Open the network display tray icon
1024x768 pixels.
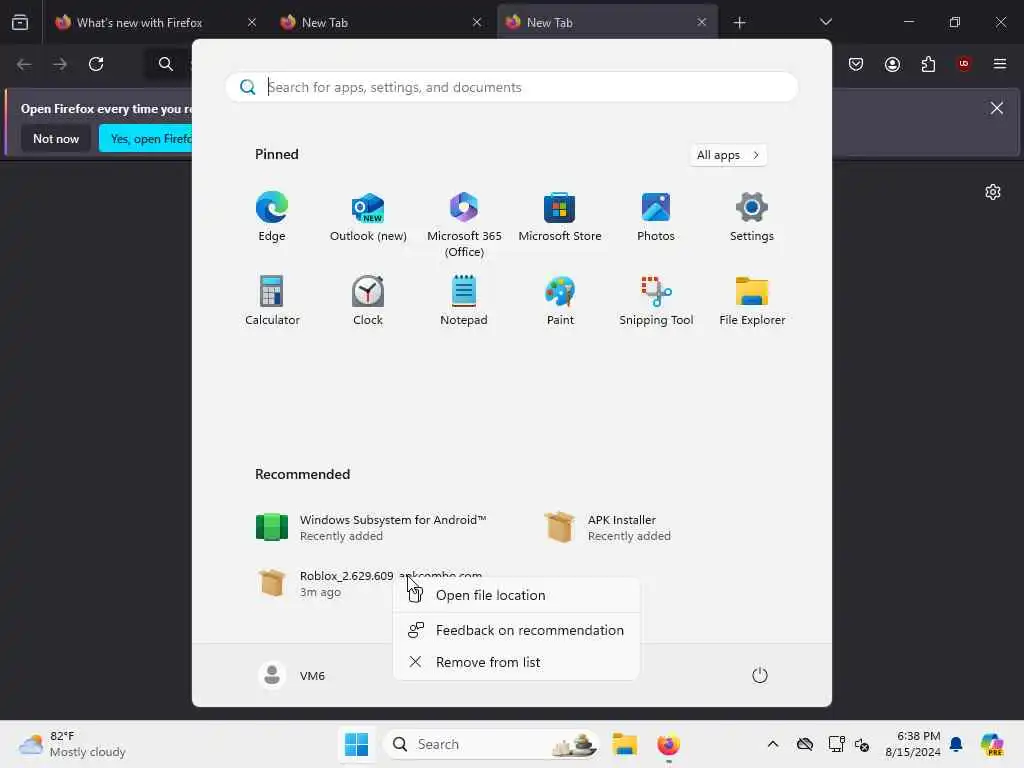click(836, 744)
